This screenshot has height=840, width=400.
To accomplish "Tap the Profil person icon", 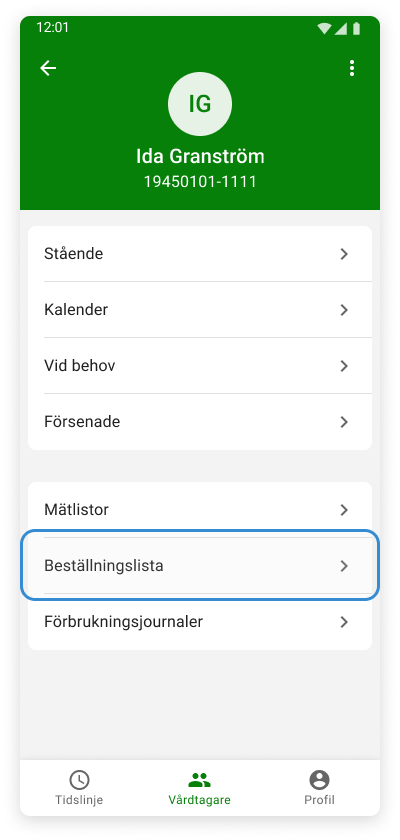I will 320,779.
